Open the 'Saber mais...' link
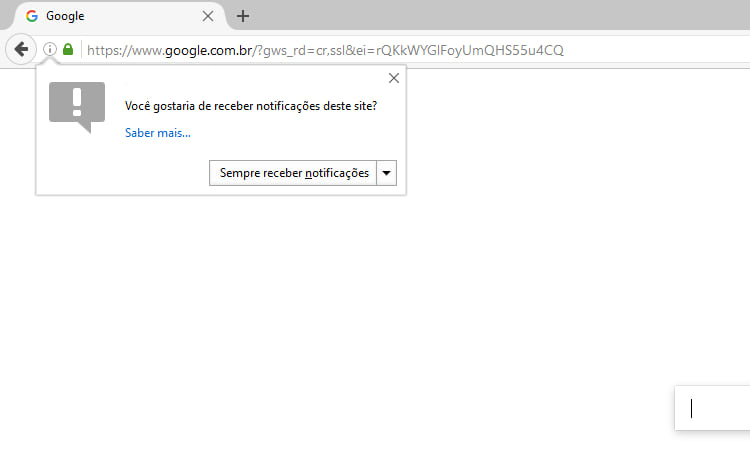750x469 pixels. (158, 132)
